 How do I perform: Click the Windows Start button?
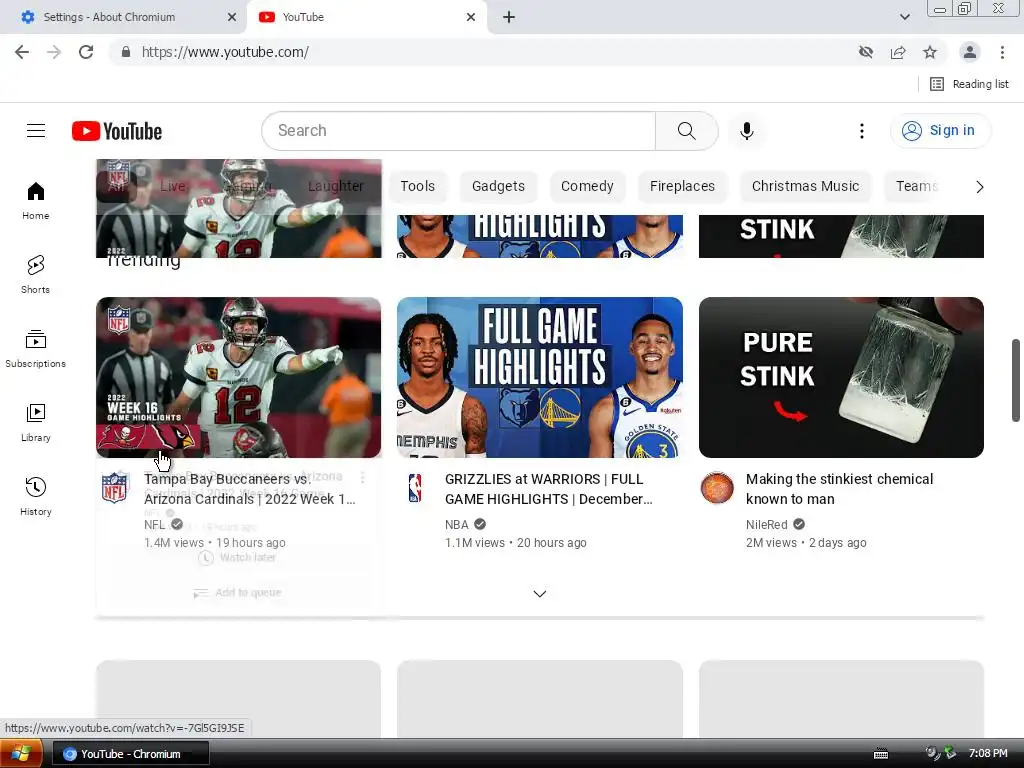pos(21,754)
